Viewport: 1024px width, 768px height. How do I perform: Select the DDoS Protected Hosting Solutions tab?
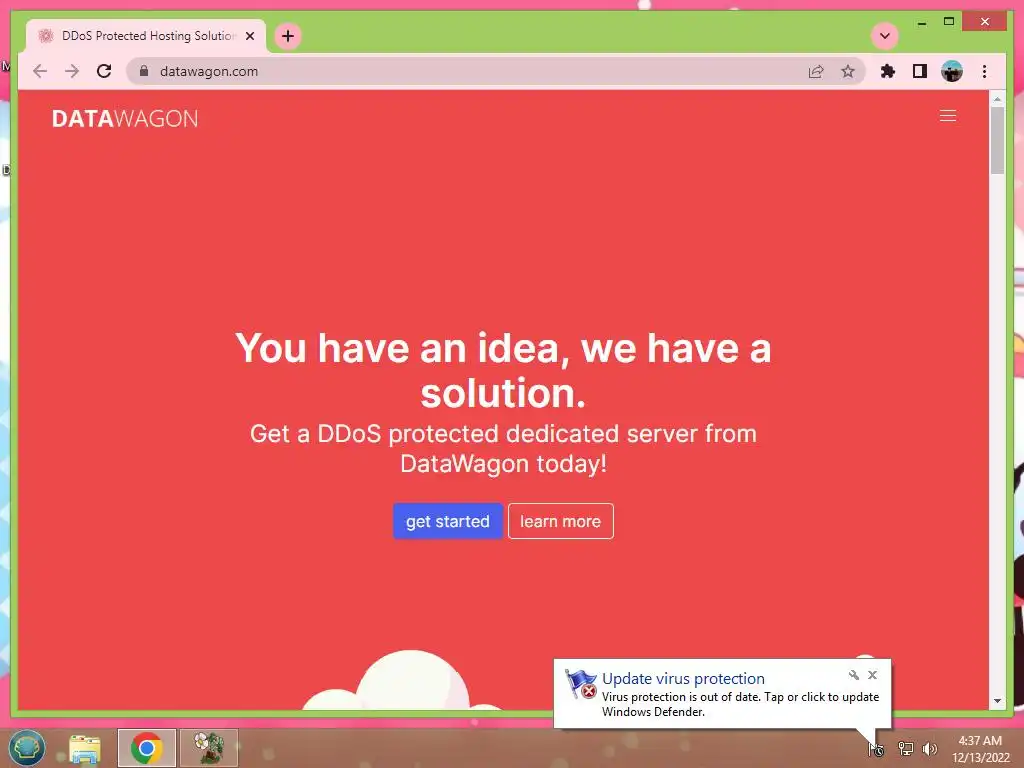click(146, 36)
